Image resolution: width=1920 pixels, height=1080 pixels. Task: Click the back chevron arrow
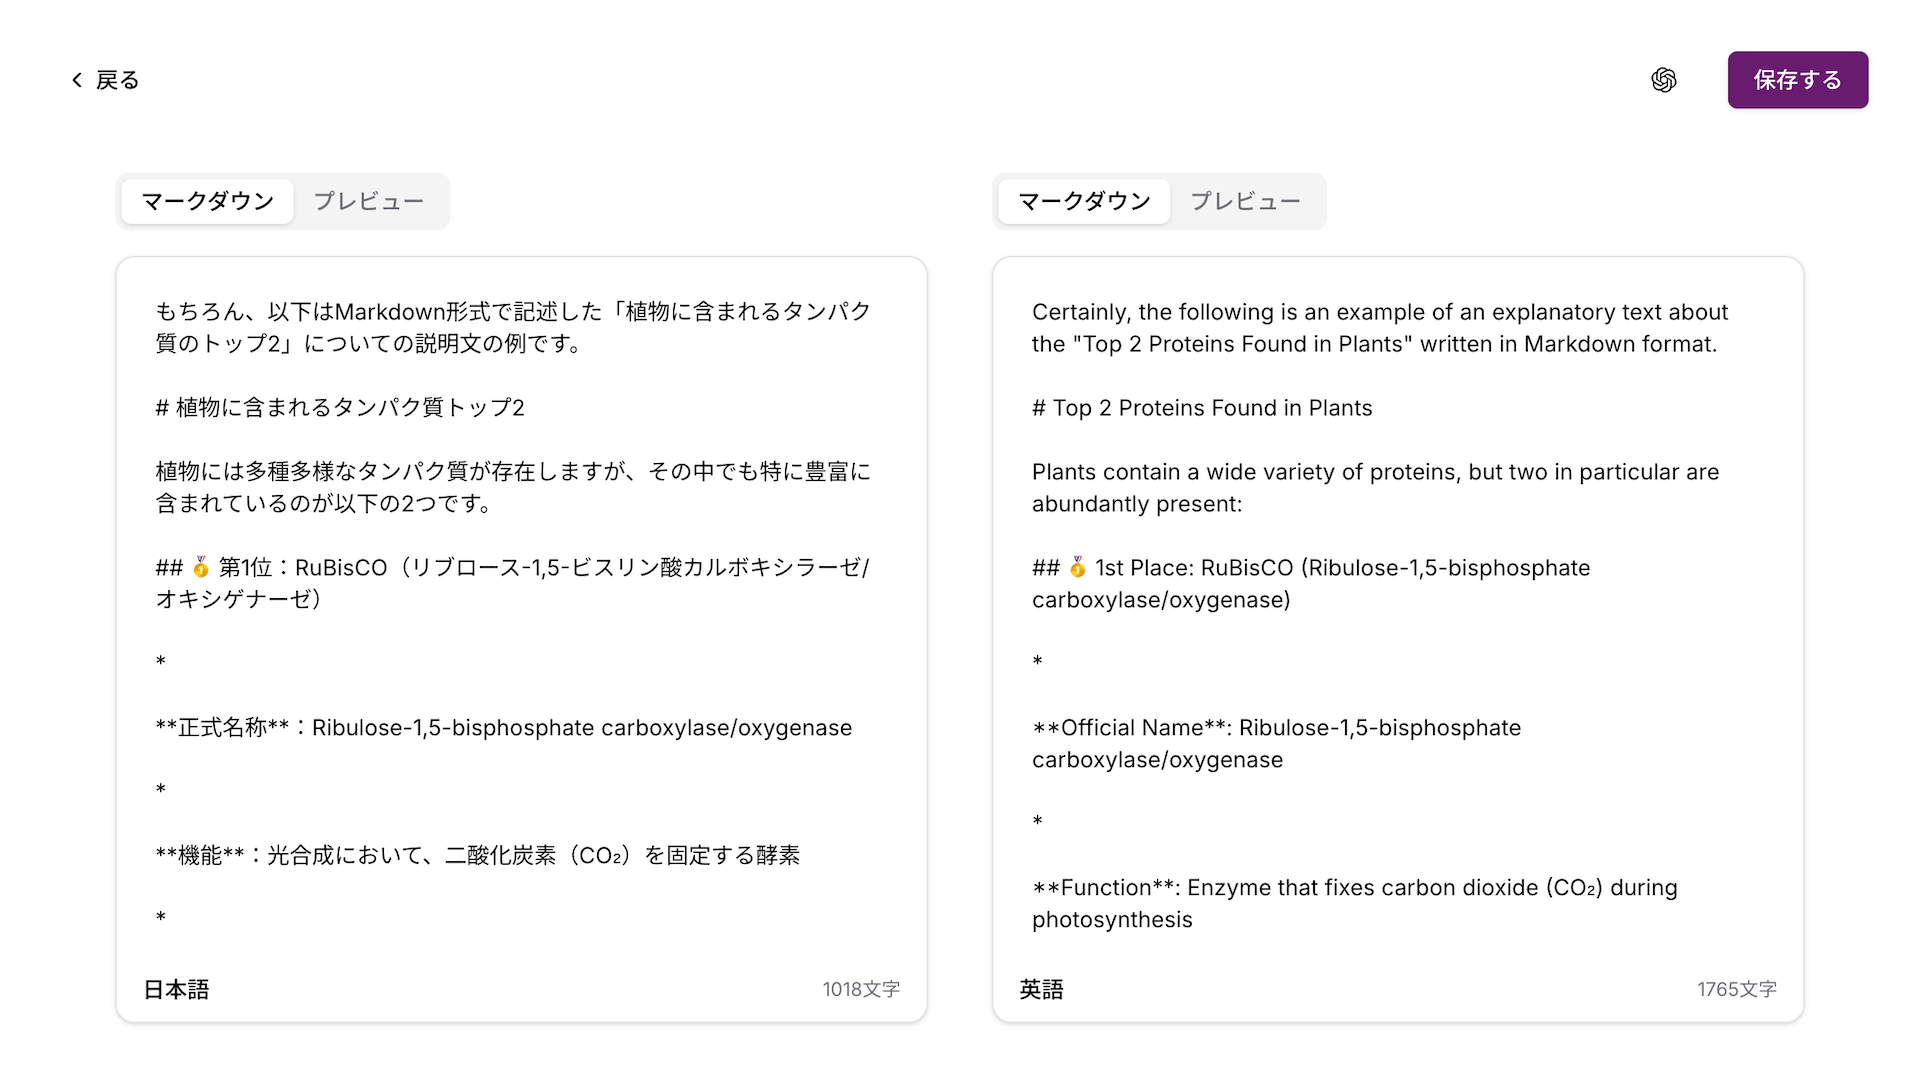coord(76,80)
